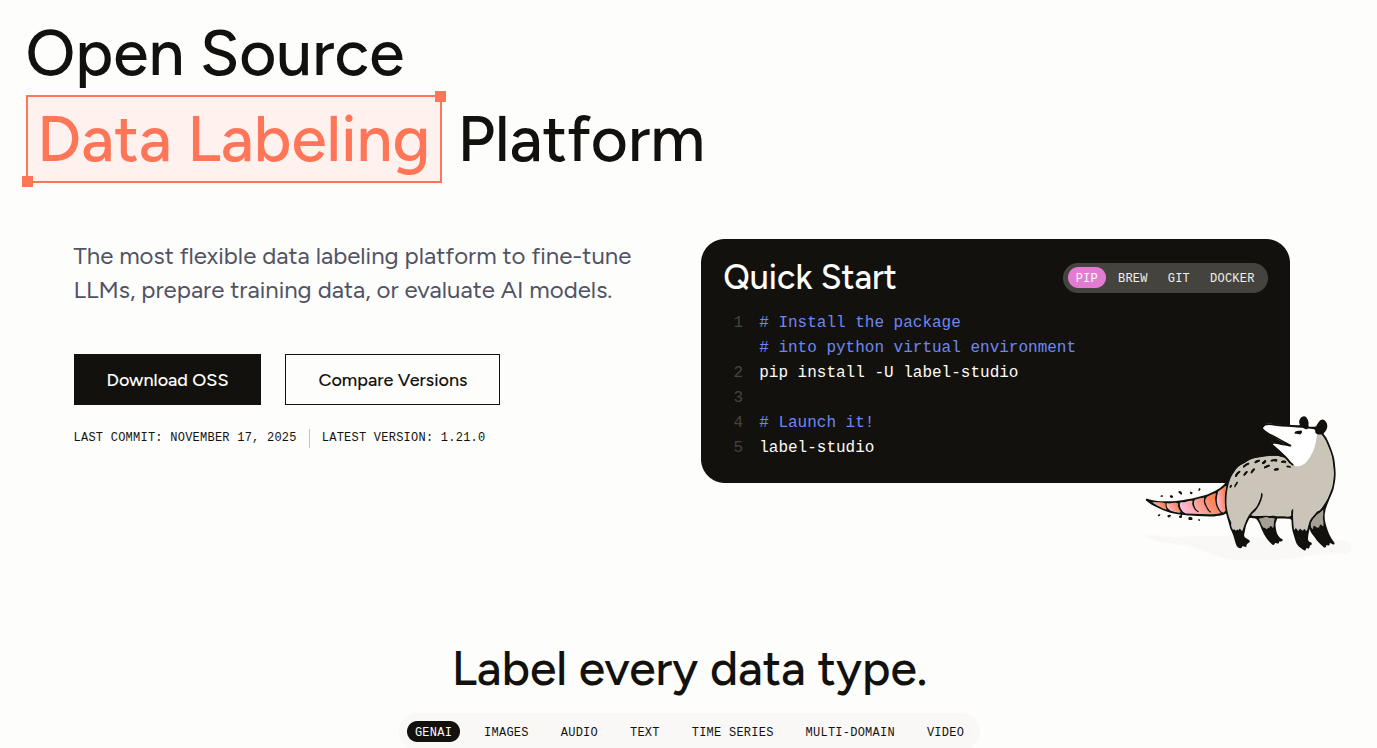Click the bottom-left handle of the Data Labeling box
1377x748 pixels.
(x=28, y=181)
